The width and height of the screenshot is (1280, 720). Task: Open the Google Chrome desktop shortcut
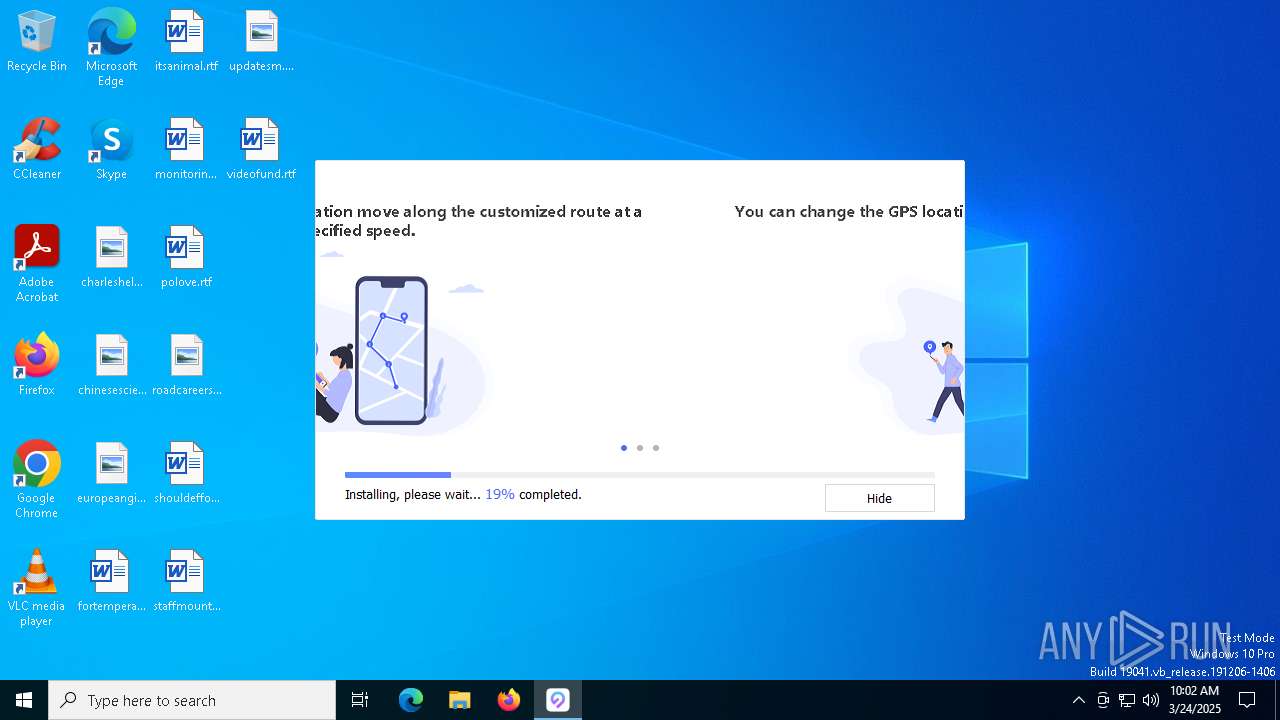tap(37, 480)
